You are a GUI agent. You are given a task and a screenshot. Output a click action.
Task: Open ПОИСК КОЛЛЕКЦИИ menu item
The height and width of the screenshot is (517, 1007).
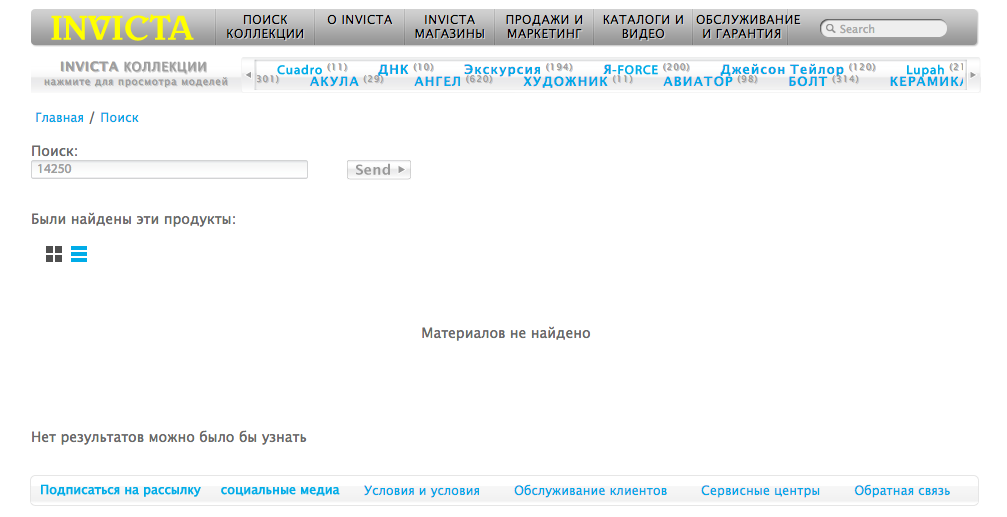(265, 27)
